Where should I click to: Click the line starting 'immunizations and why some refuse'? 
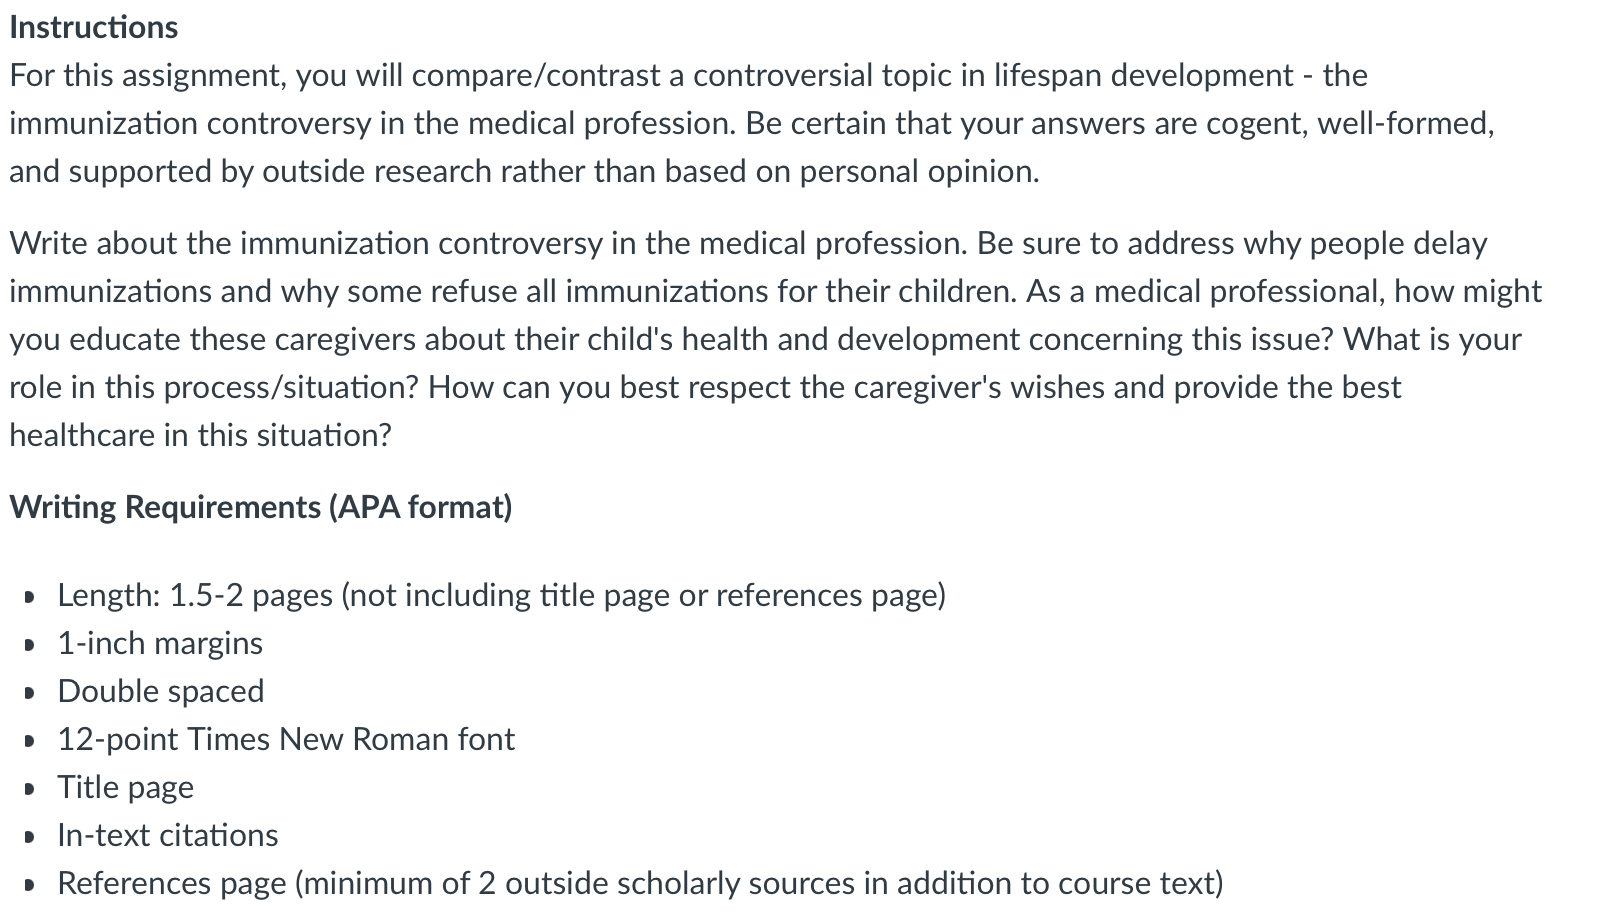coord(775,291)
